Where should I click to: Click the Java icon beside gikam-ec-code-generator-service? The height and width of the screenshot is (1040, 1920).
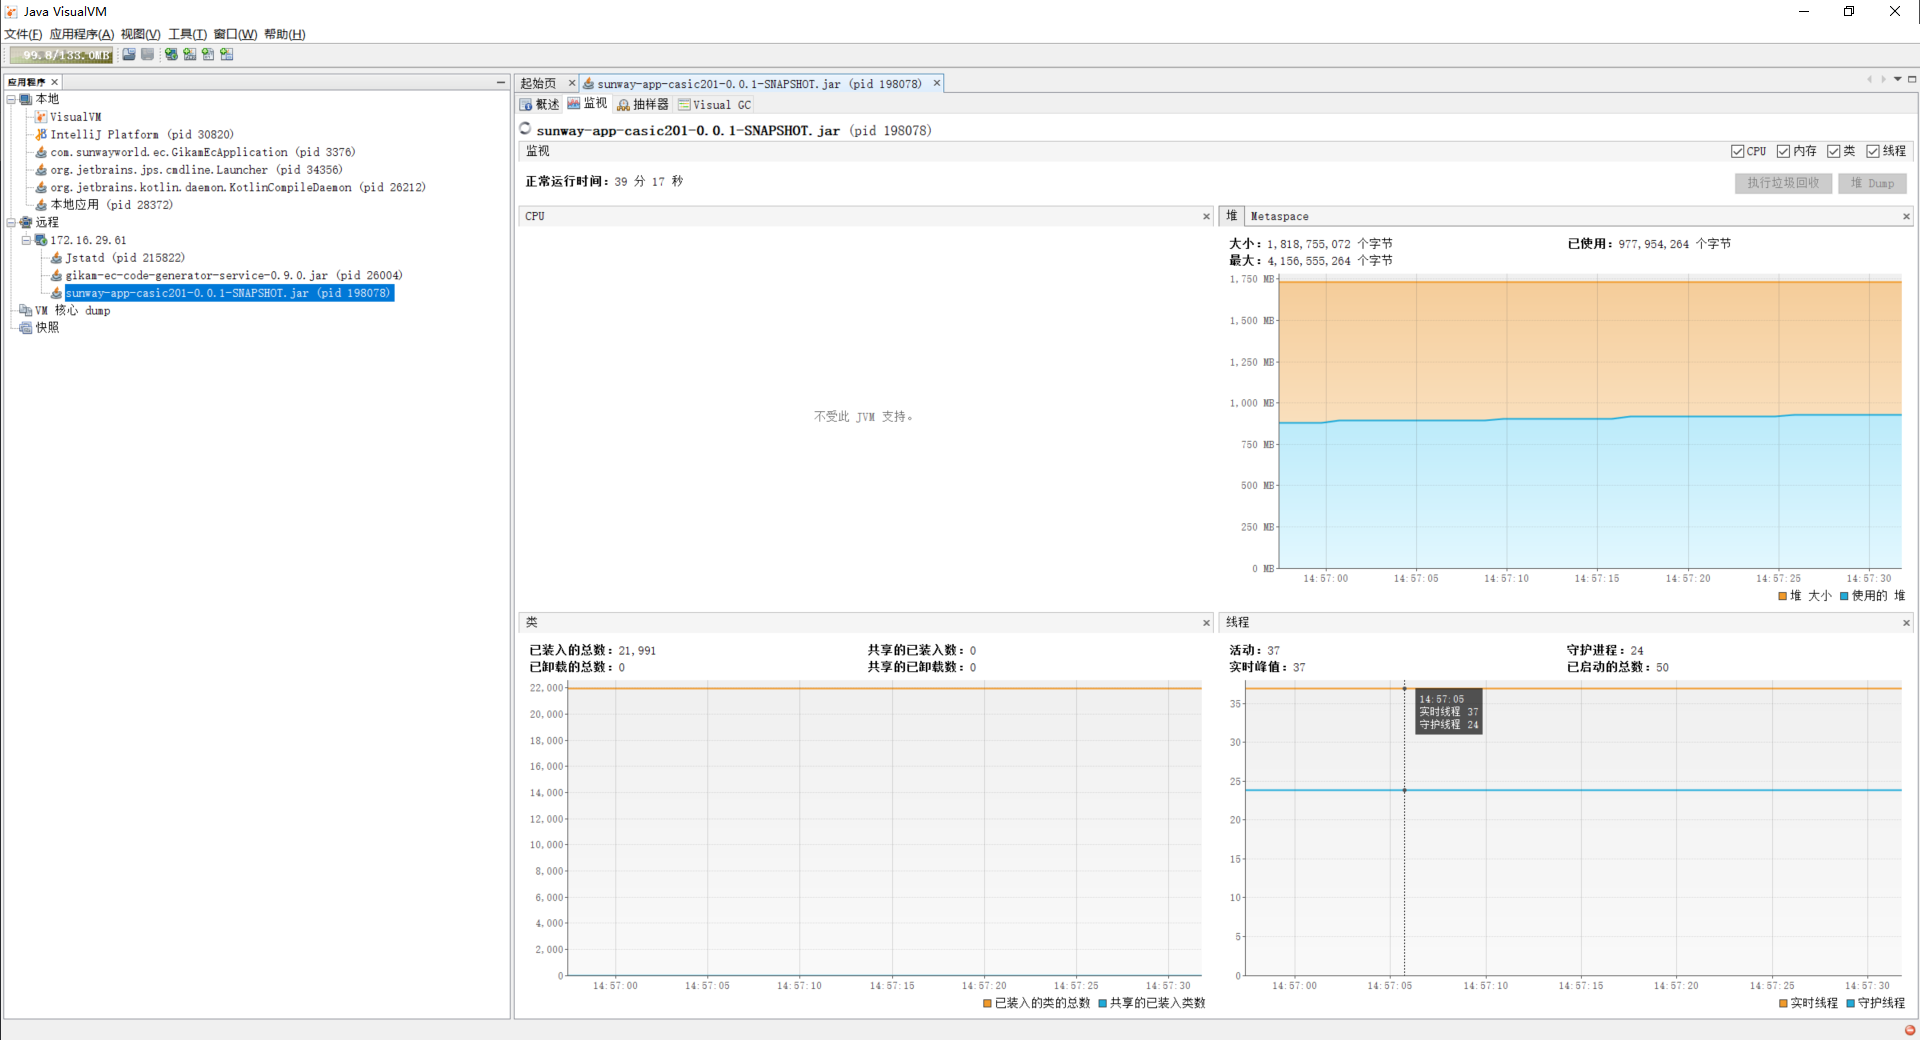tap(56, 275)
